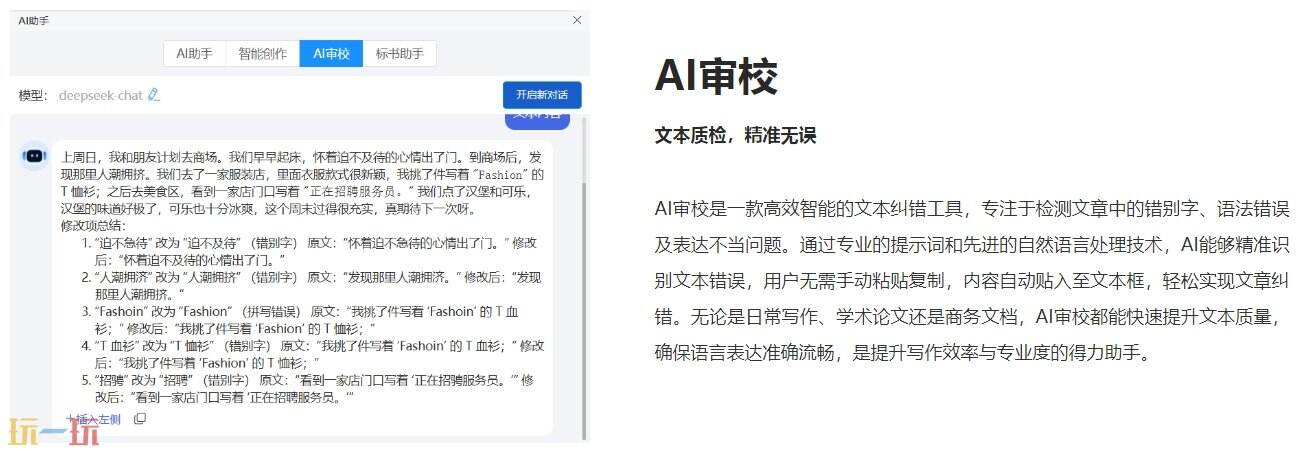Close the AI助手 panel
Image resolution: width=1307 pixels, height=451 pixels.
577,20
